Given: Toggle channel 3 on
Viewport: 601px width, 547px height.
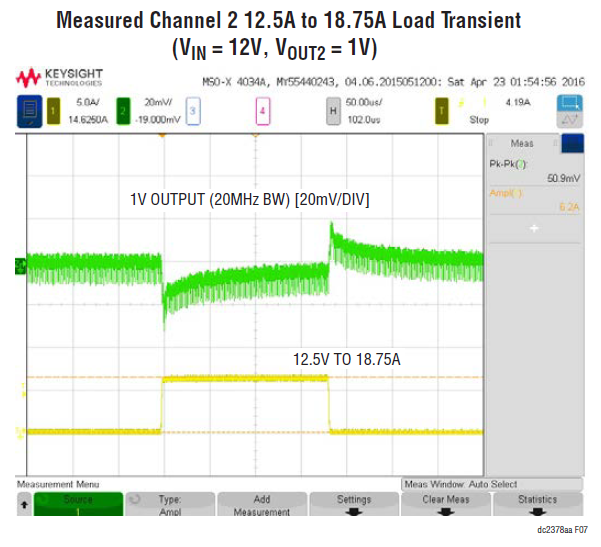Looking at the screenshot, I should [194, 110].
